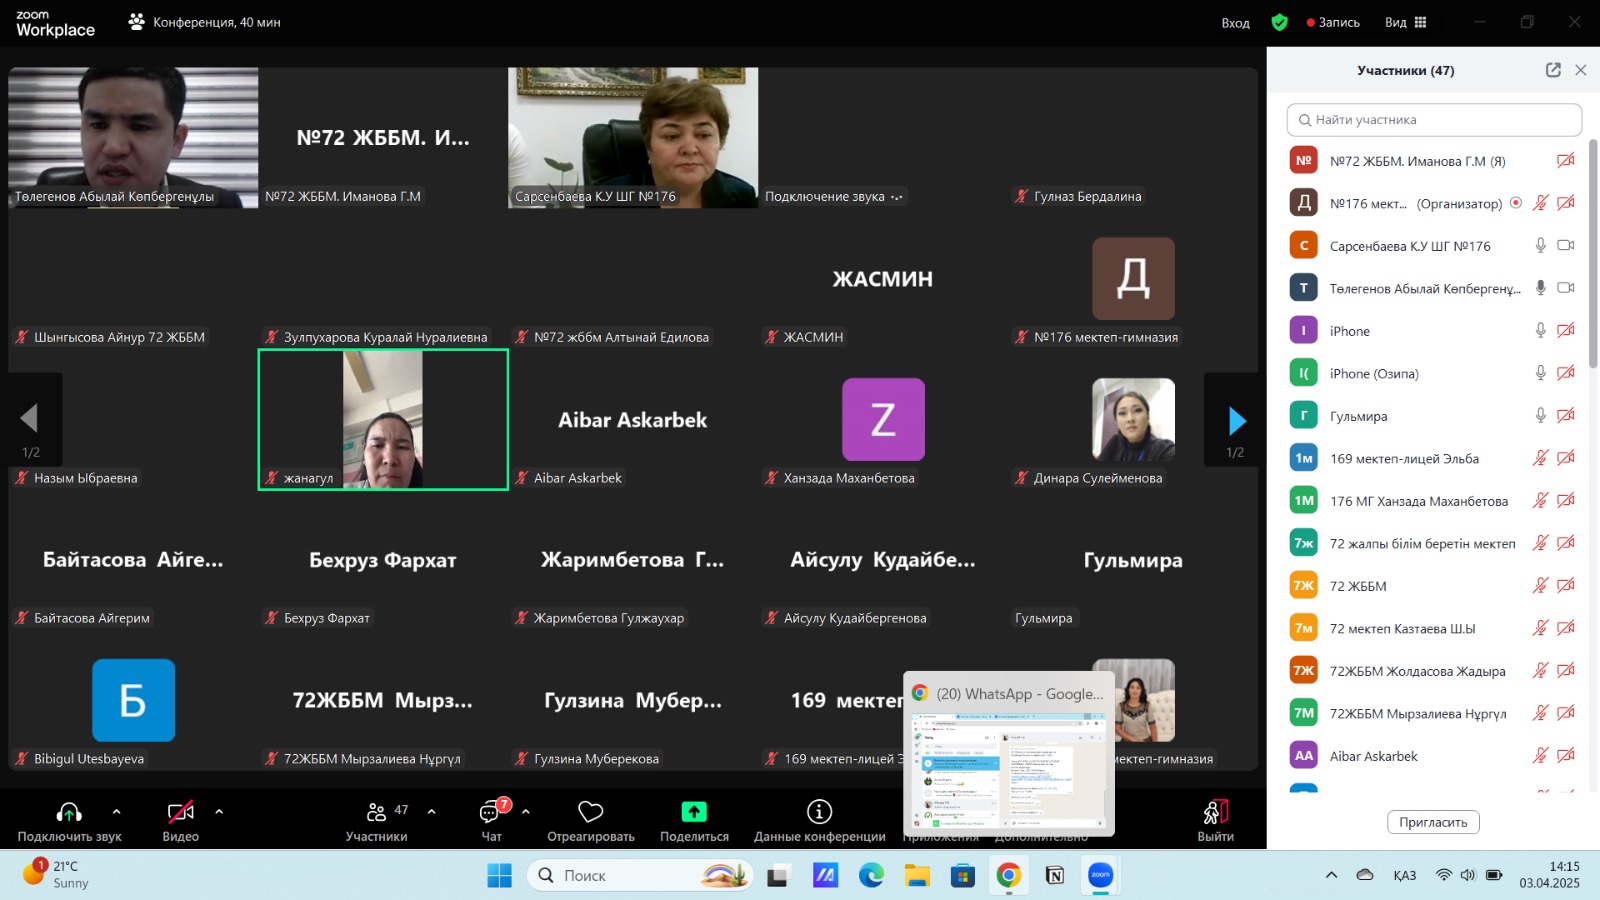
Task: Click the participant search field
Action: tap(1434, 120)
